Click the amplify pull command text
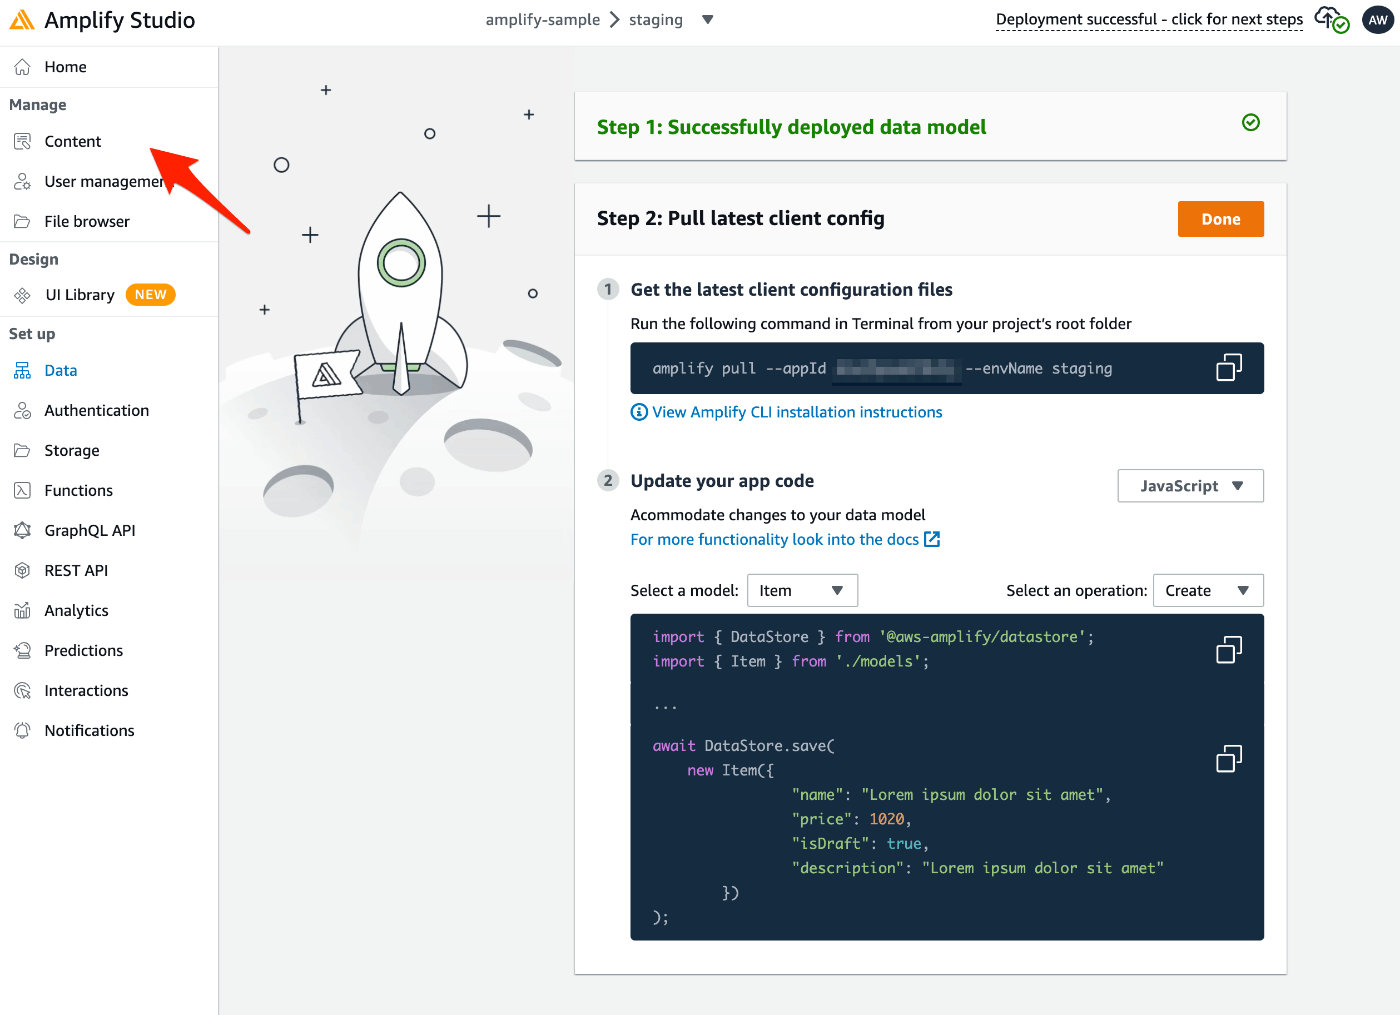Screen dimensions: 1400x1015 [882, 369]
